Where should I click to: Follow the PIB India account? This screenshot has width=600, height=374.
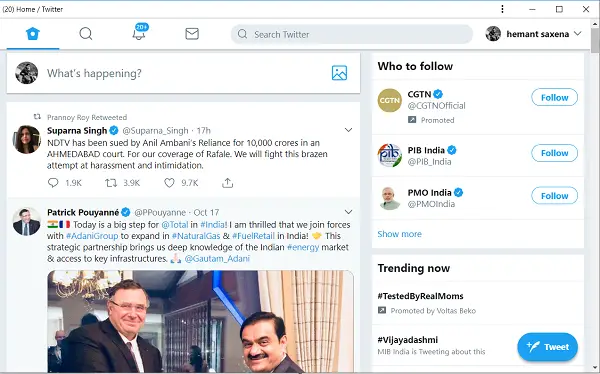(x=554, y=153)
